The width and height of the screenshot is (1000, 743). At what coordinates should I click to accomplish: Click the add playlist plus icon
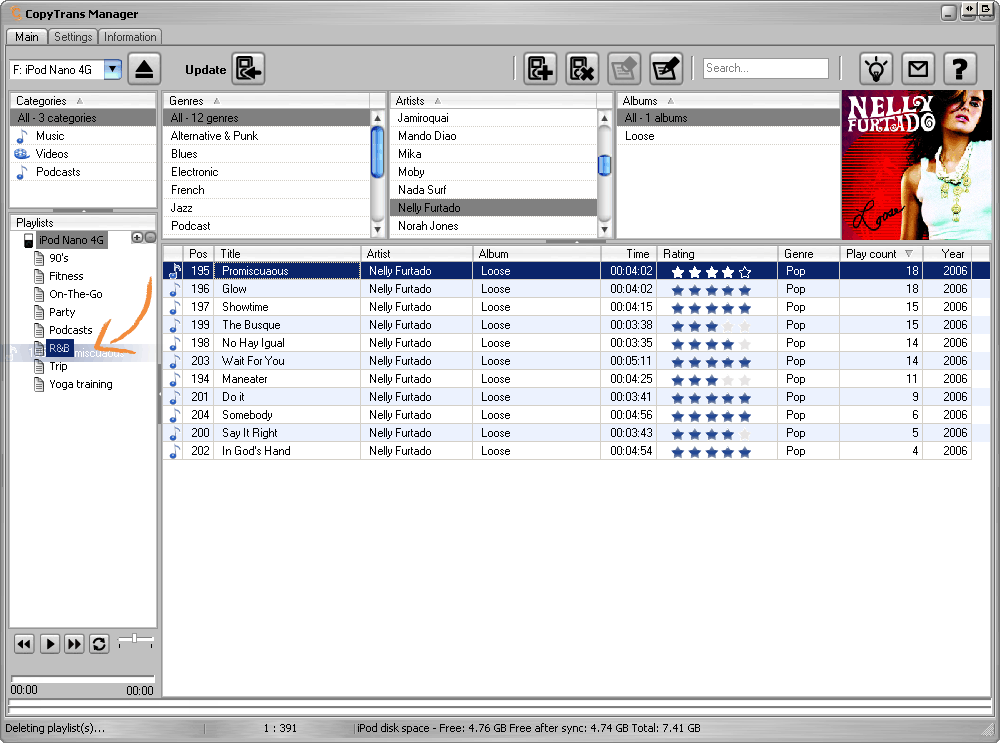tap(137, 237)
